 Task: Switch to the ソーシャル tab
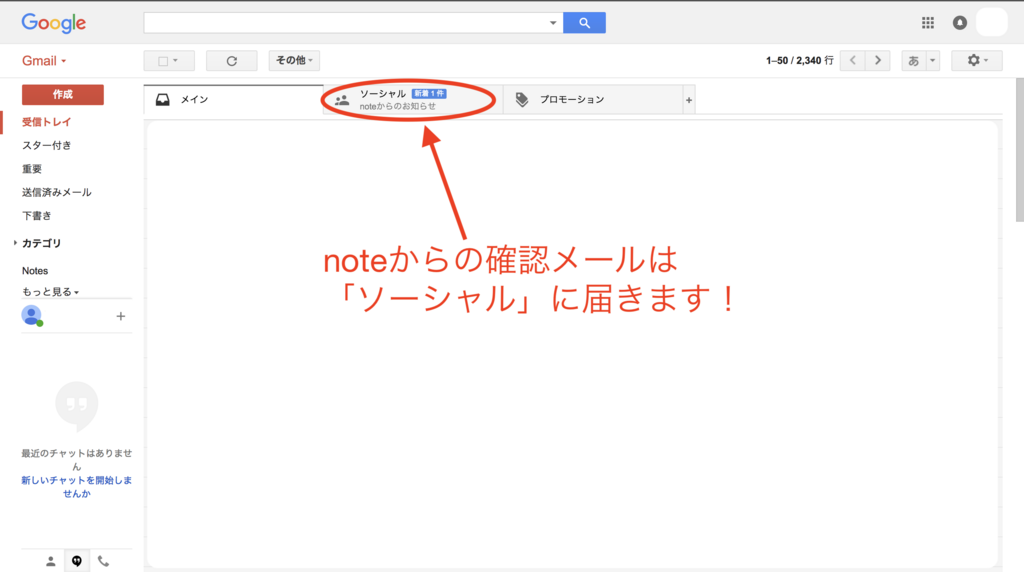click(413, 100)
